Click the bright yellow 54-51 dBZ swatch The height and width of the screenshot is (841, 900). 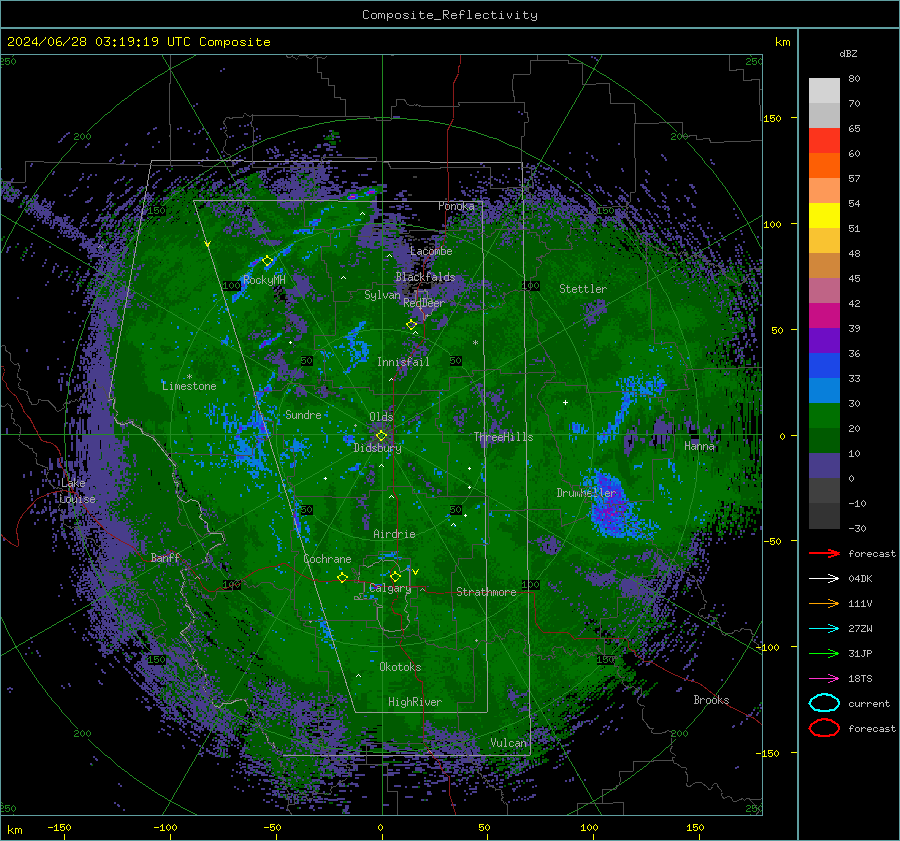coord(824,216)
